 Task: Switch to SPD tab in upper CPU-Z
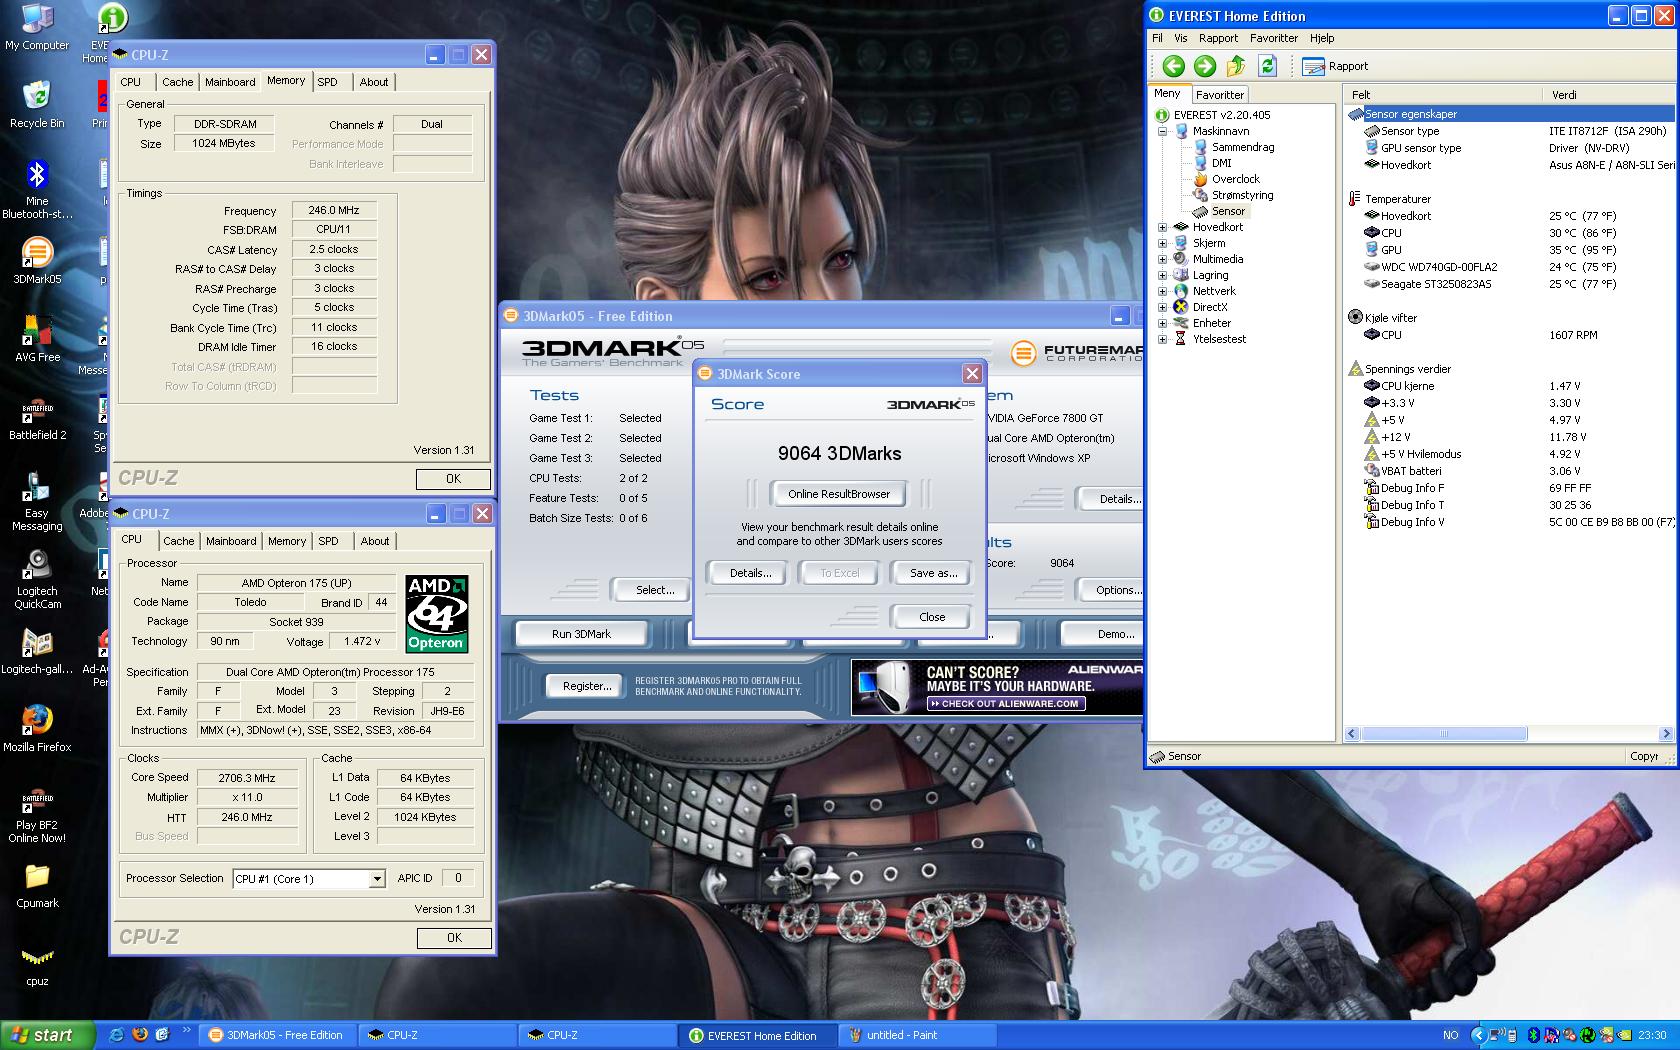pyautogui.click(x=328, y=82)
